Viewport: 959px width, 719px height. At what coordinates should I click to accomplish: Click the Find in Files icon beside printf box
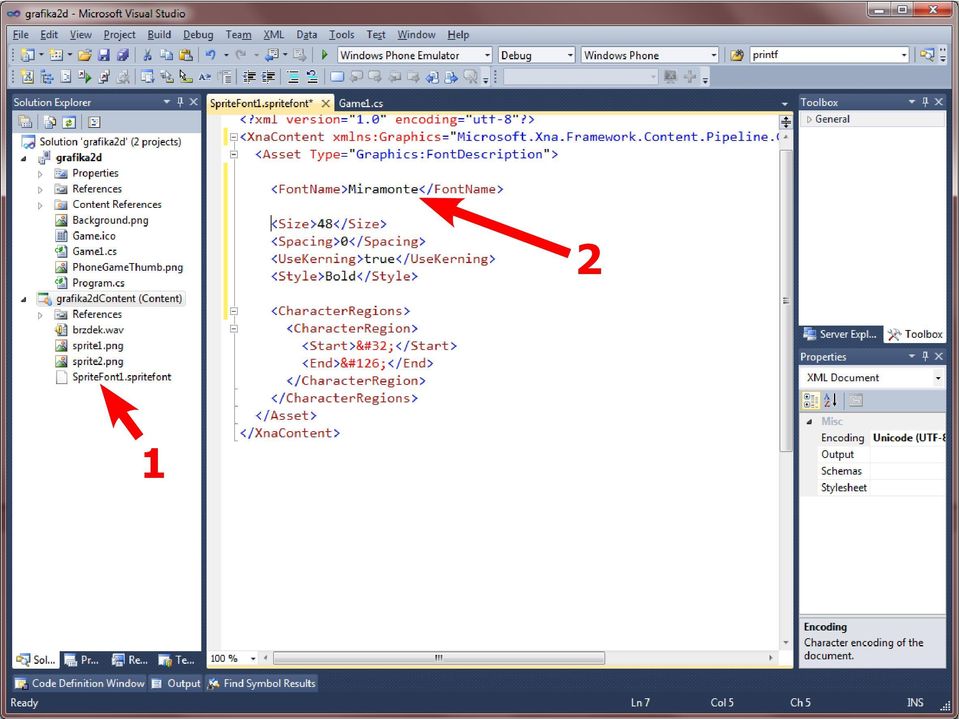pyautogui.click(x=736, y=55)
